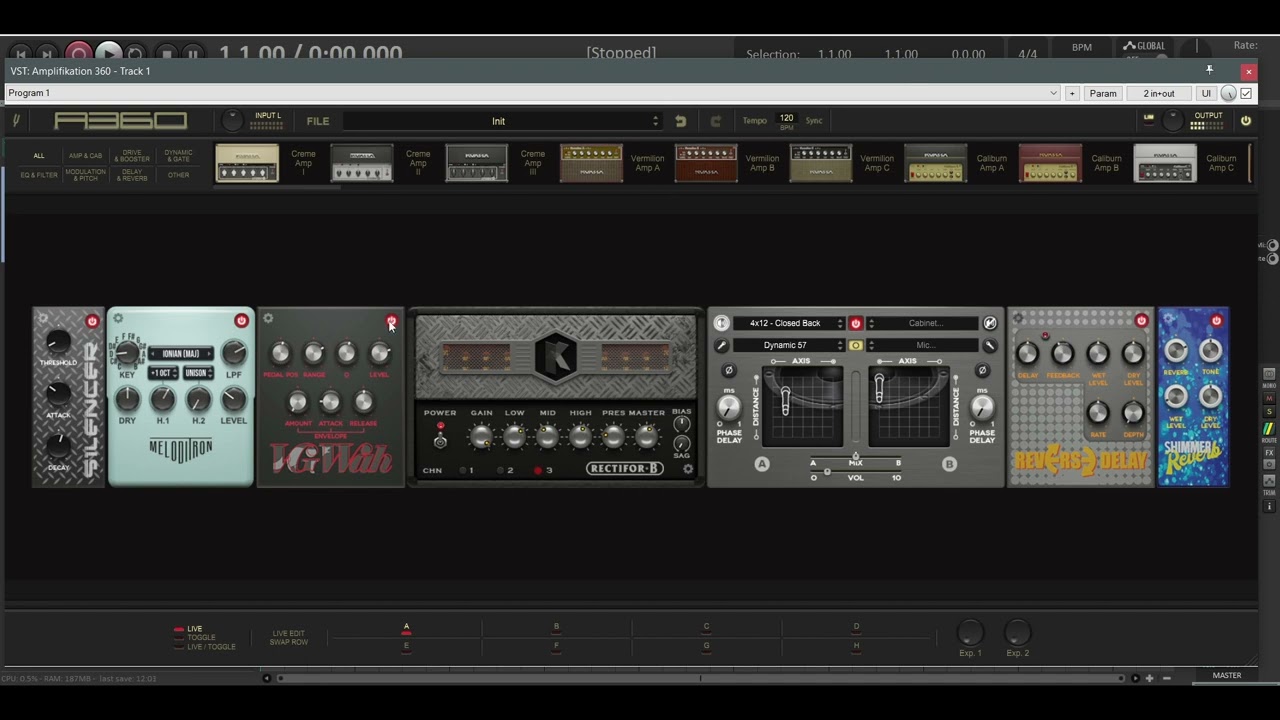Click cabinet B muted speaker icon
Viewport: 1280px width, 720px height.
pyautogui.click(x=989, y=323)
